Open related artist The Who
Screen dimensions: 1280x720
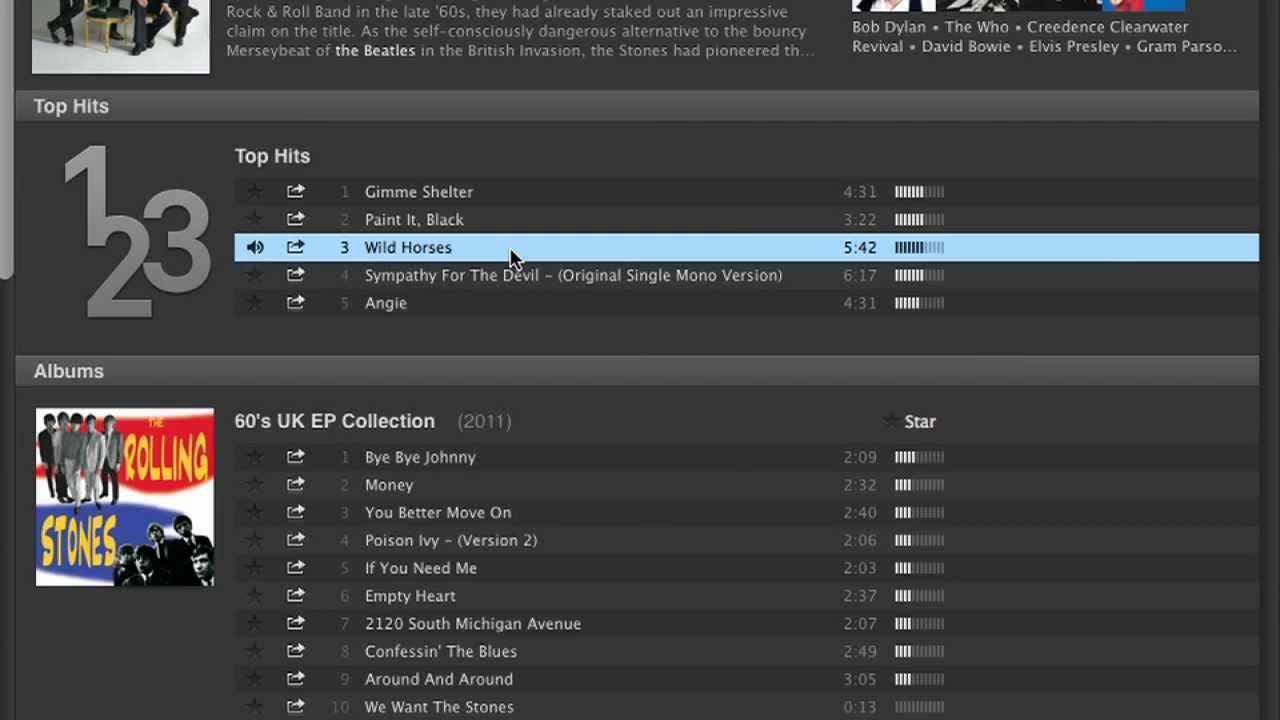(977, 27)
